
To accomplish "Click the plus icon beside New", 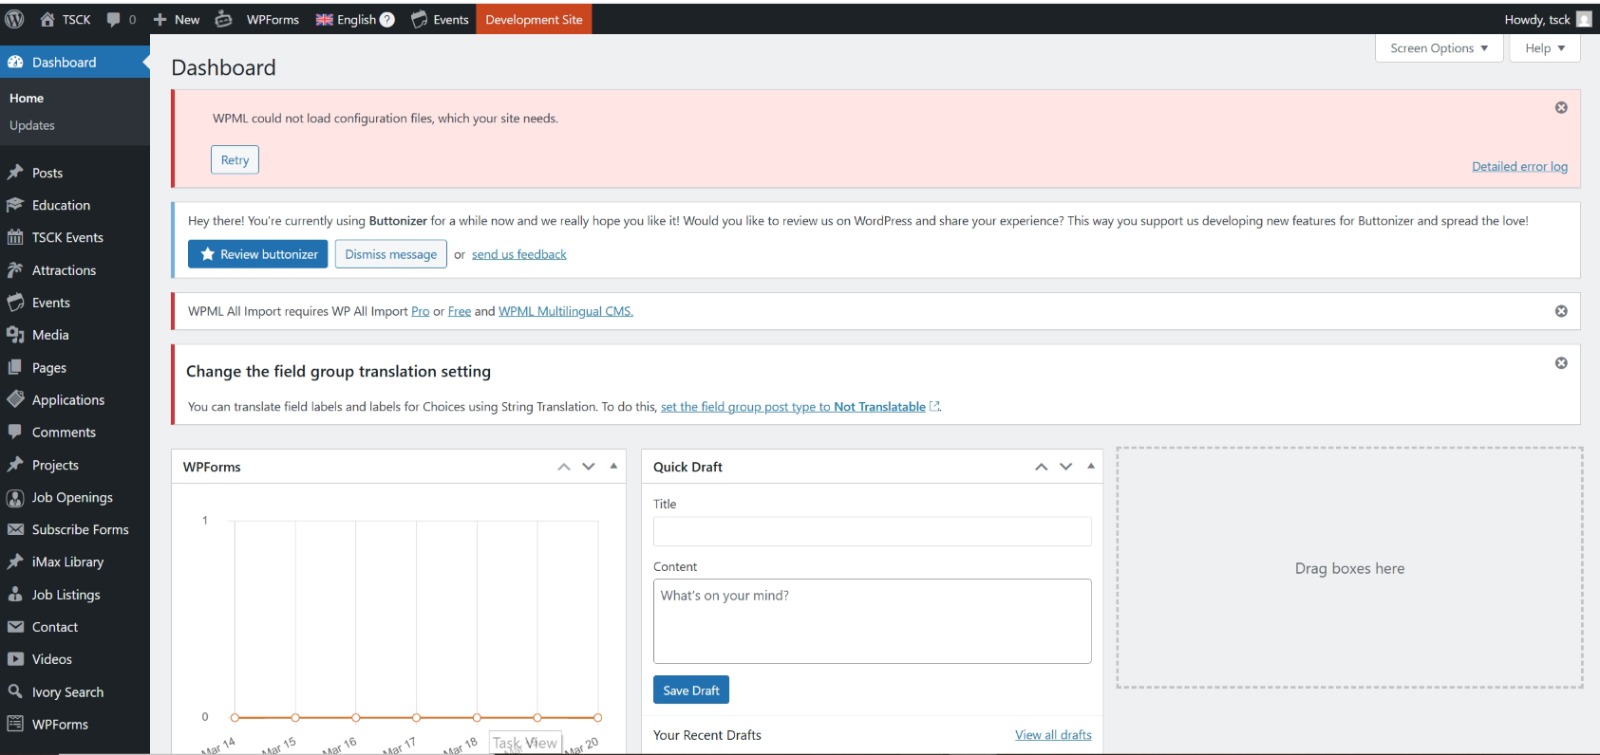I will pyautogui.click(x=160, y=19).
